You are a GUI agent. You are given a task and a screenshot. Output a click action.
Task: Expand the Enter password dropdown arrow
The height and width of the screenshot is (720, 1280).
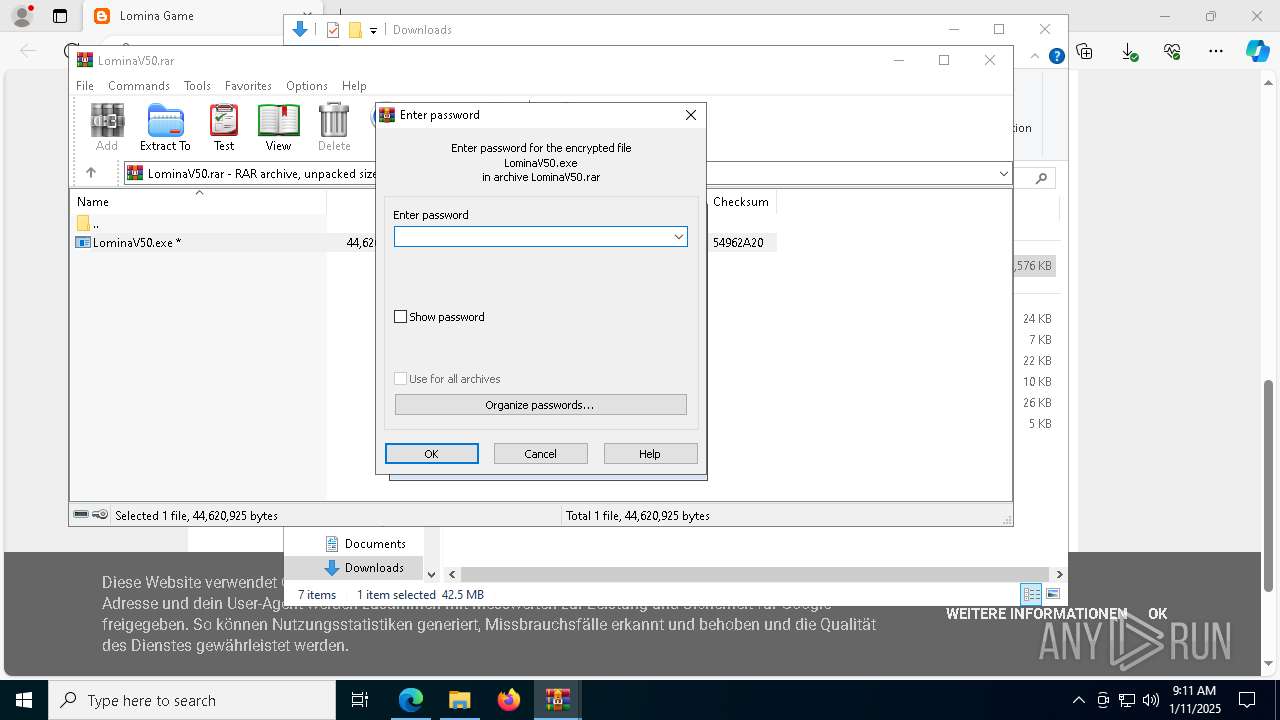tap(678, 237)
